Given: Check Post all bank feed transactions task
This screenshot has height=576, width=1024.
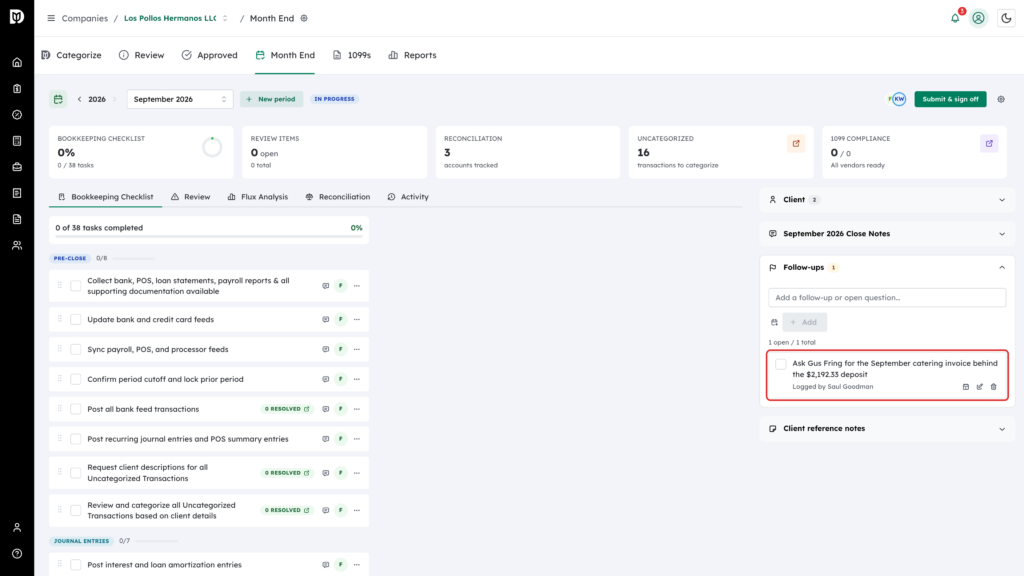Looking at the screenshot, I should point(76,409).
